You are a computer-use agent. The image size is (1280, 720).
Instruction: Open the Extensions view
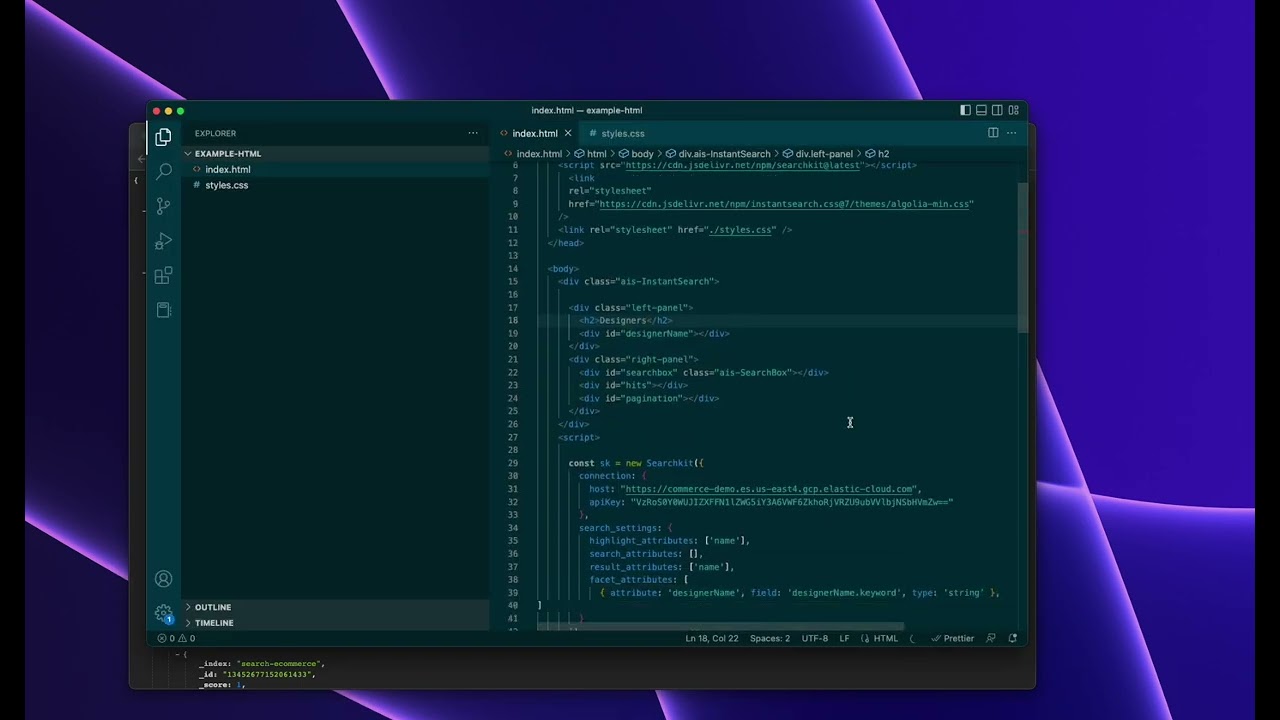pyautogui.click(x=163, y=275)
